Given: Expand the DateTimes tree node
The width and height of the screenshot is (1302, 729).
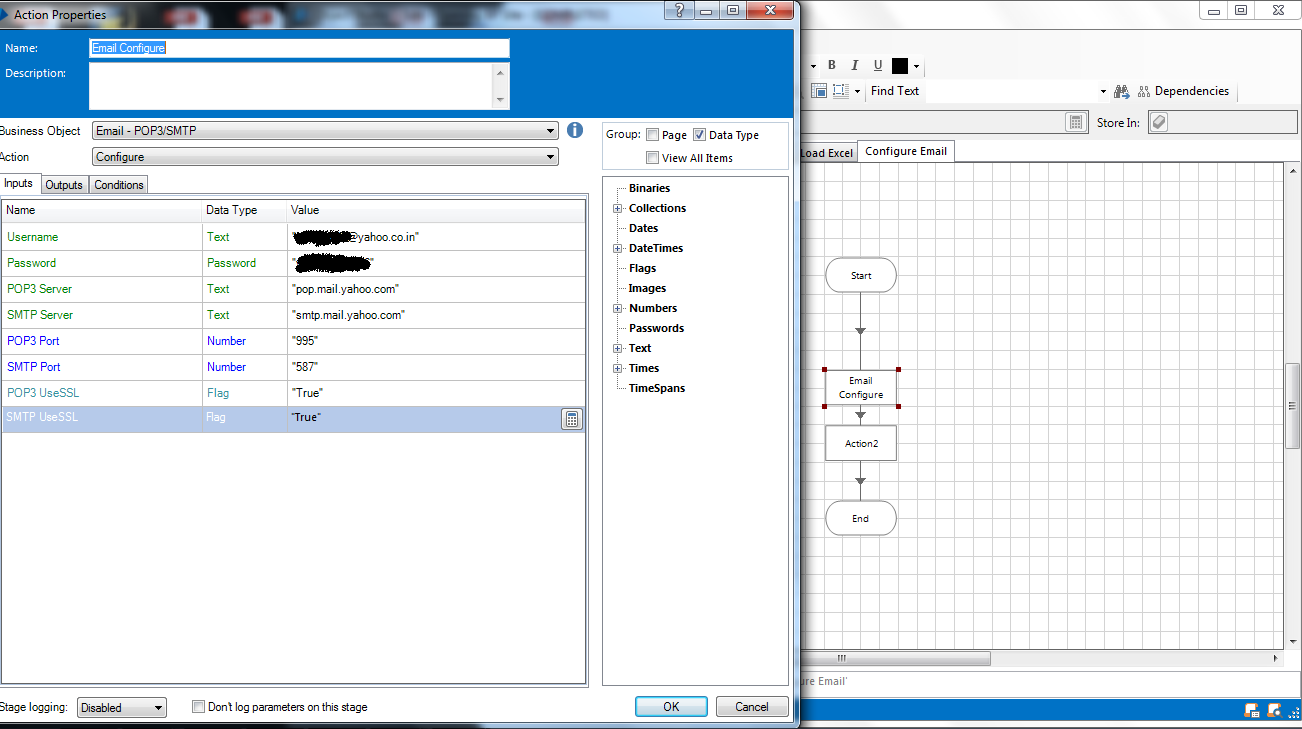Looking at the screenshot, I should click(618, 248).
